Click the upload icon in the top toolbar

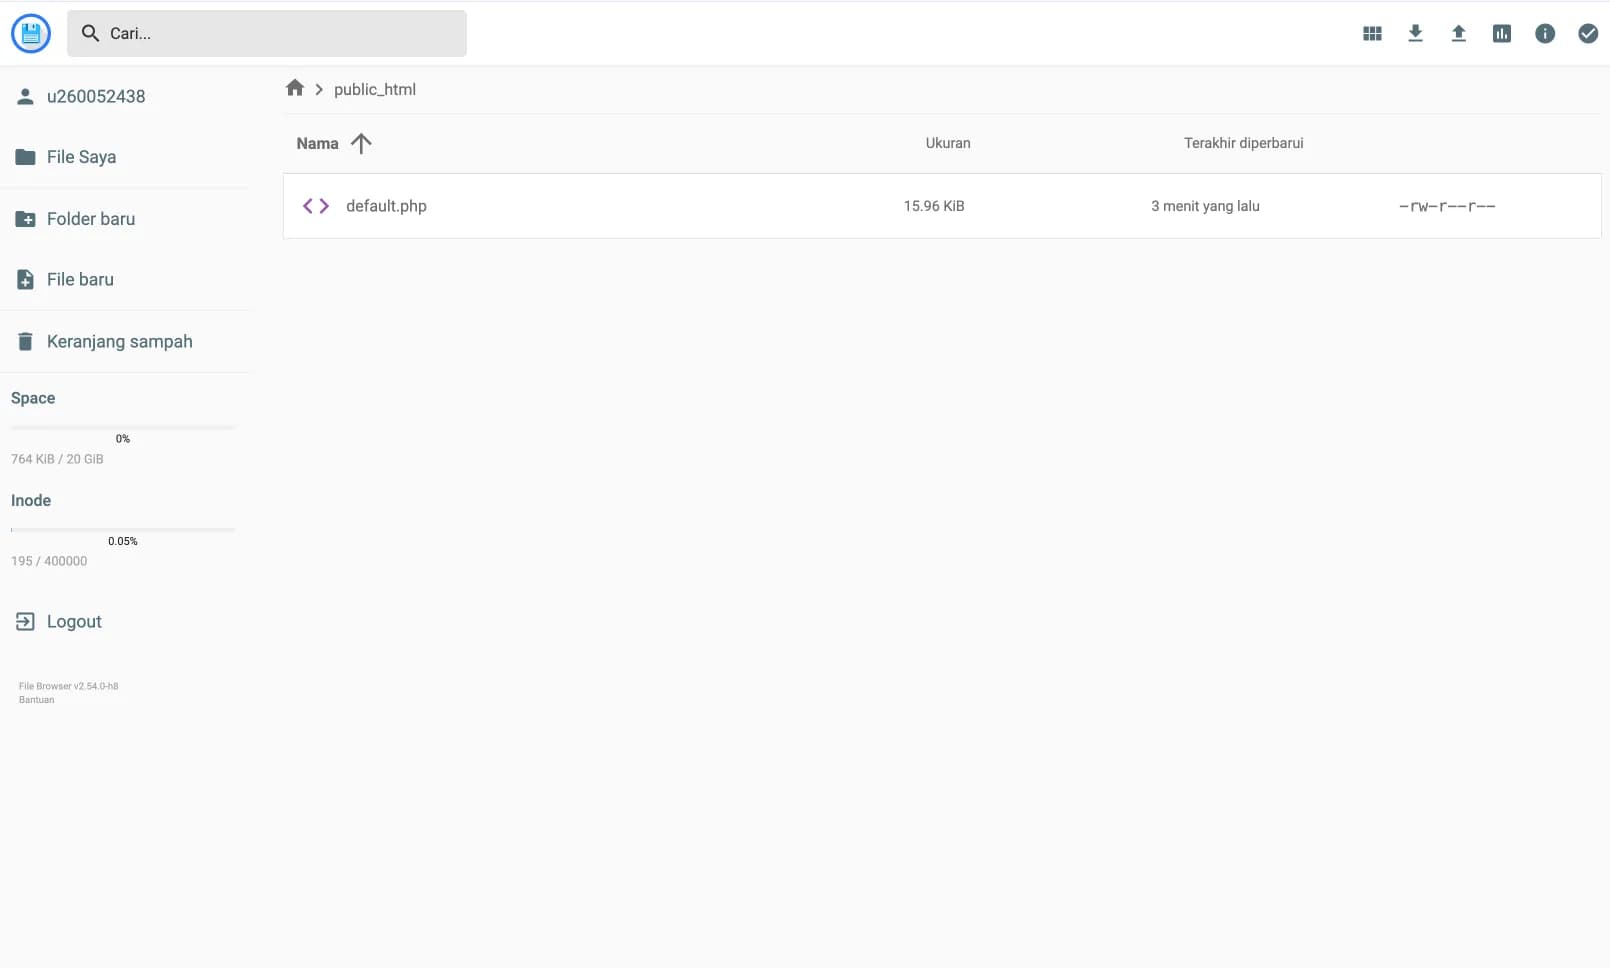click(1458, 34)
